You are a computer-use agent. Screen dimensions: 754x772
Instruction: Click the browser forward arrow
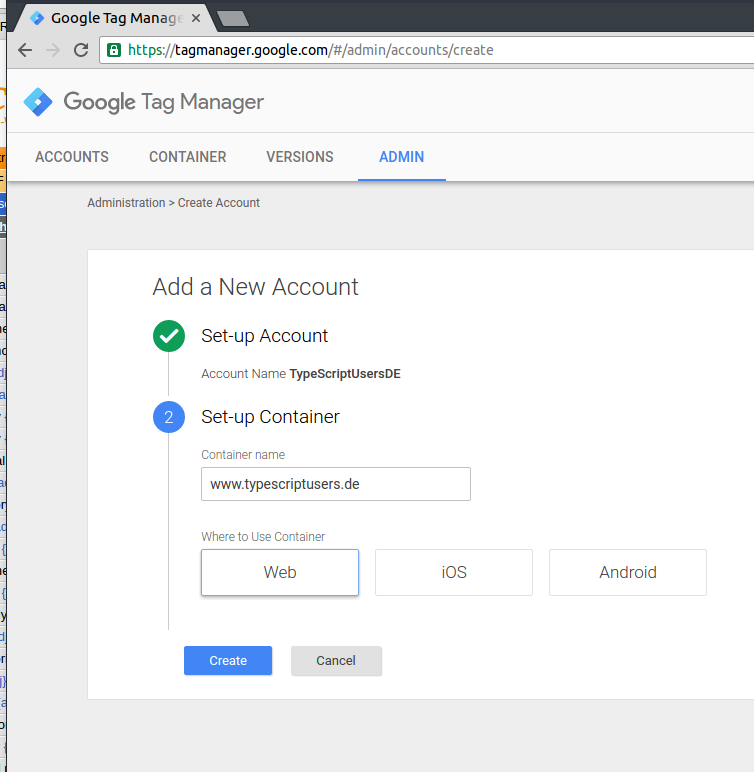(x=53, y=50)
